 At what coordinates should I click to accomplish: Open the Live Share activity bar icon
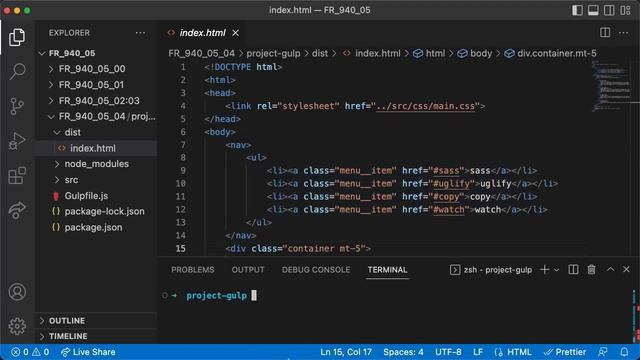click(x=17, y=210)
